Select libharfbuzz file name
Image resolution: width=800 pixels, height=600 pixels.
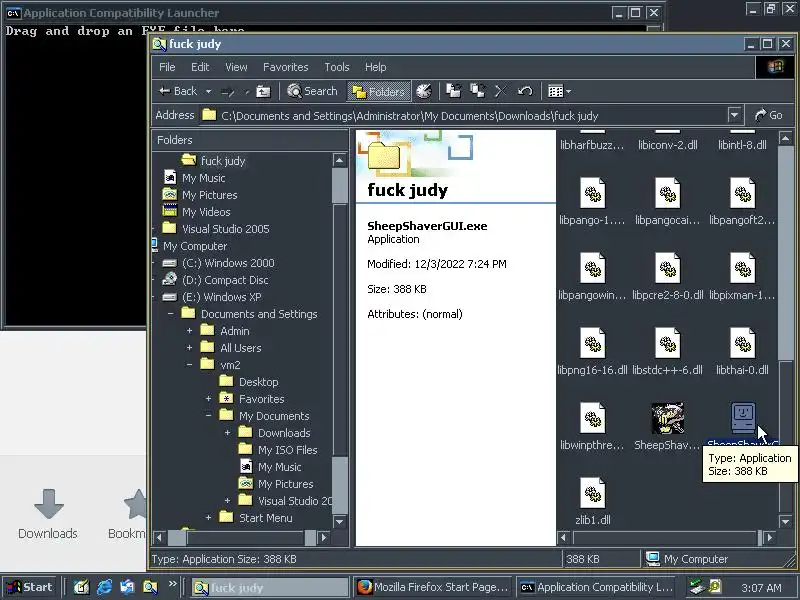(592, 145)
